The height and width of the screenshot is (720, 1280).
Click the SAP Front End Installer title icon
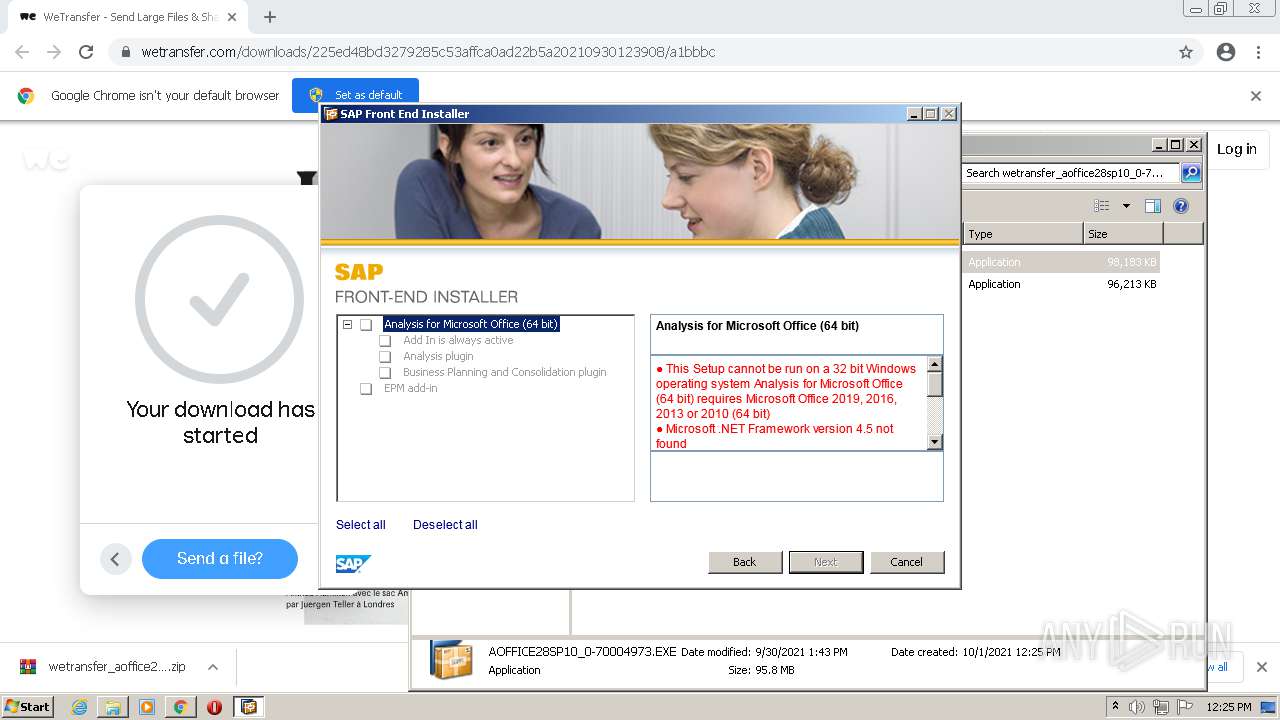pos(331,114)
